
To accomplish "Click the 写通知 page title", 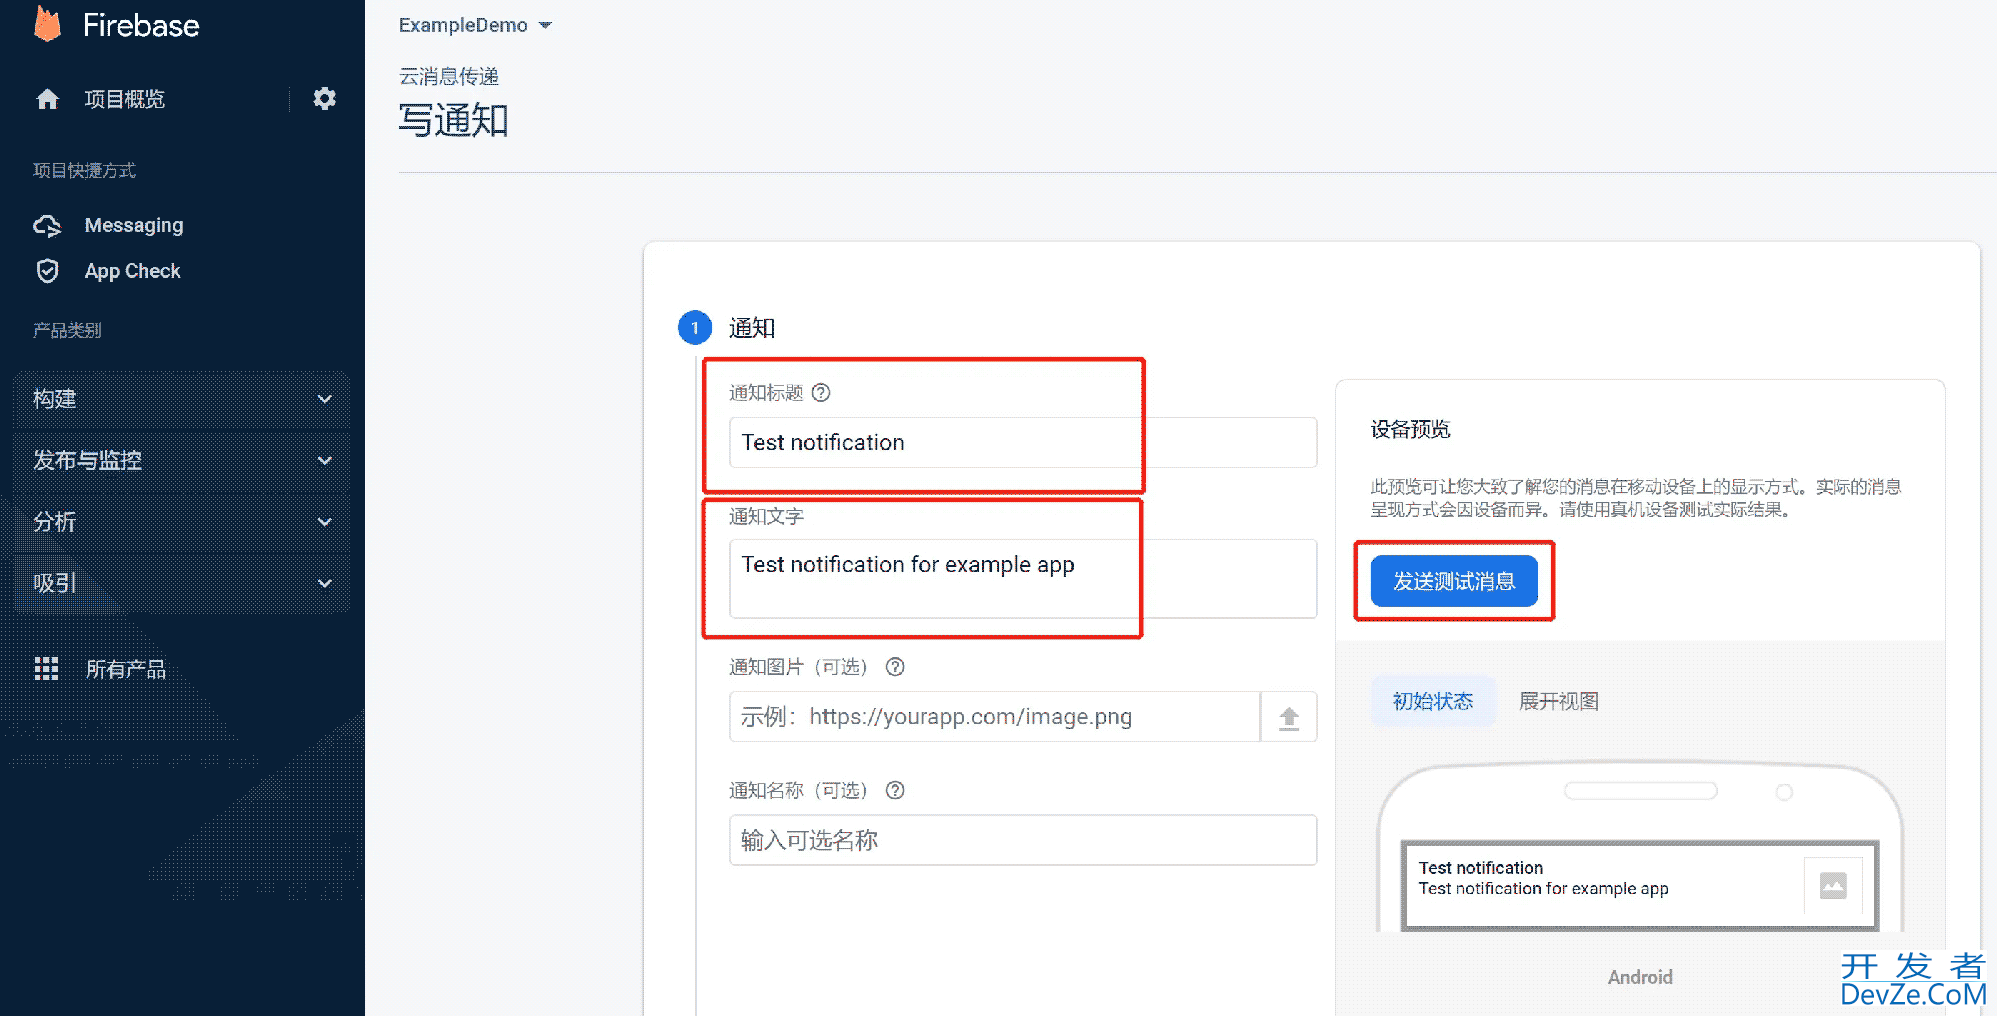I will tap(454, 120).
